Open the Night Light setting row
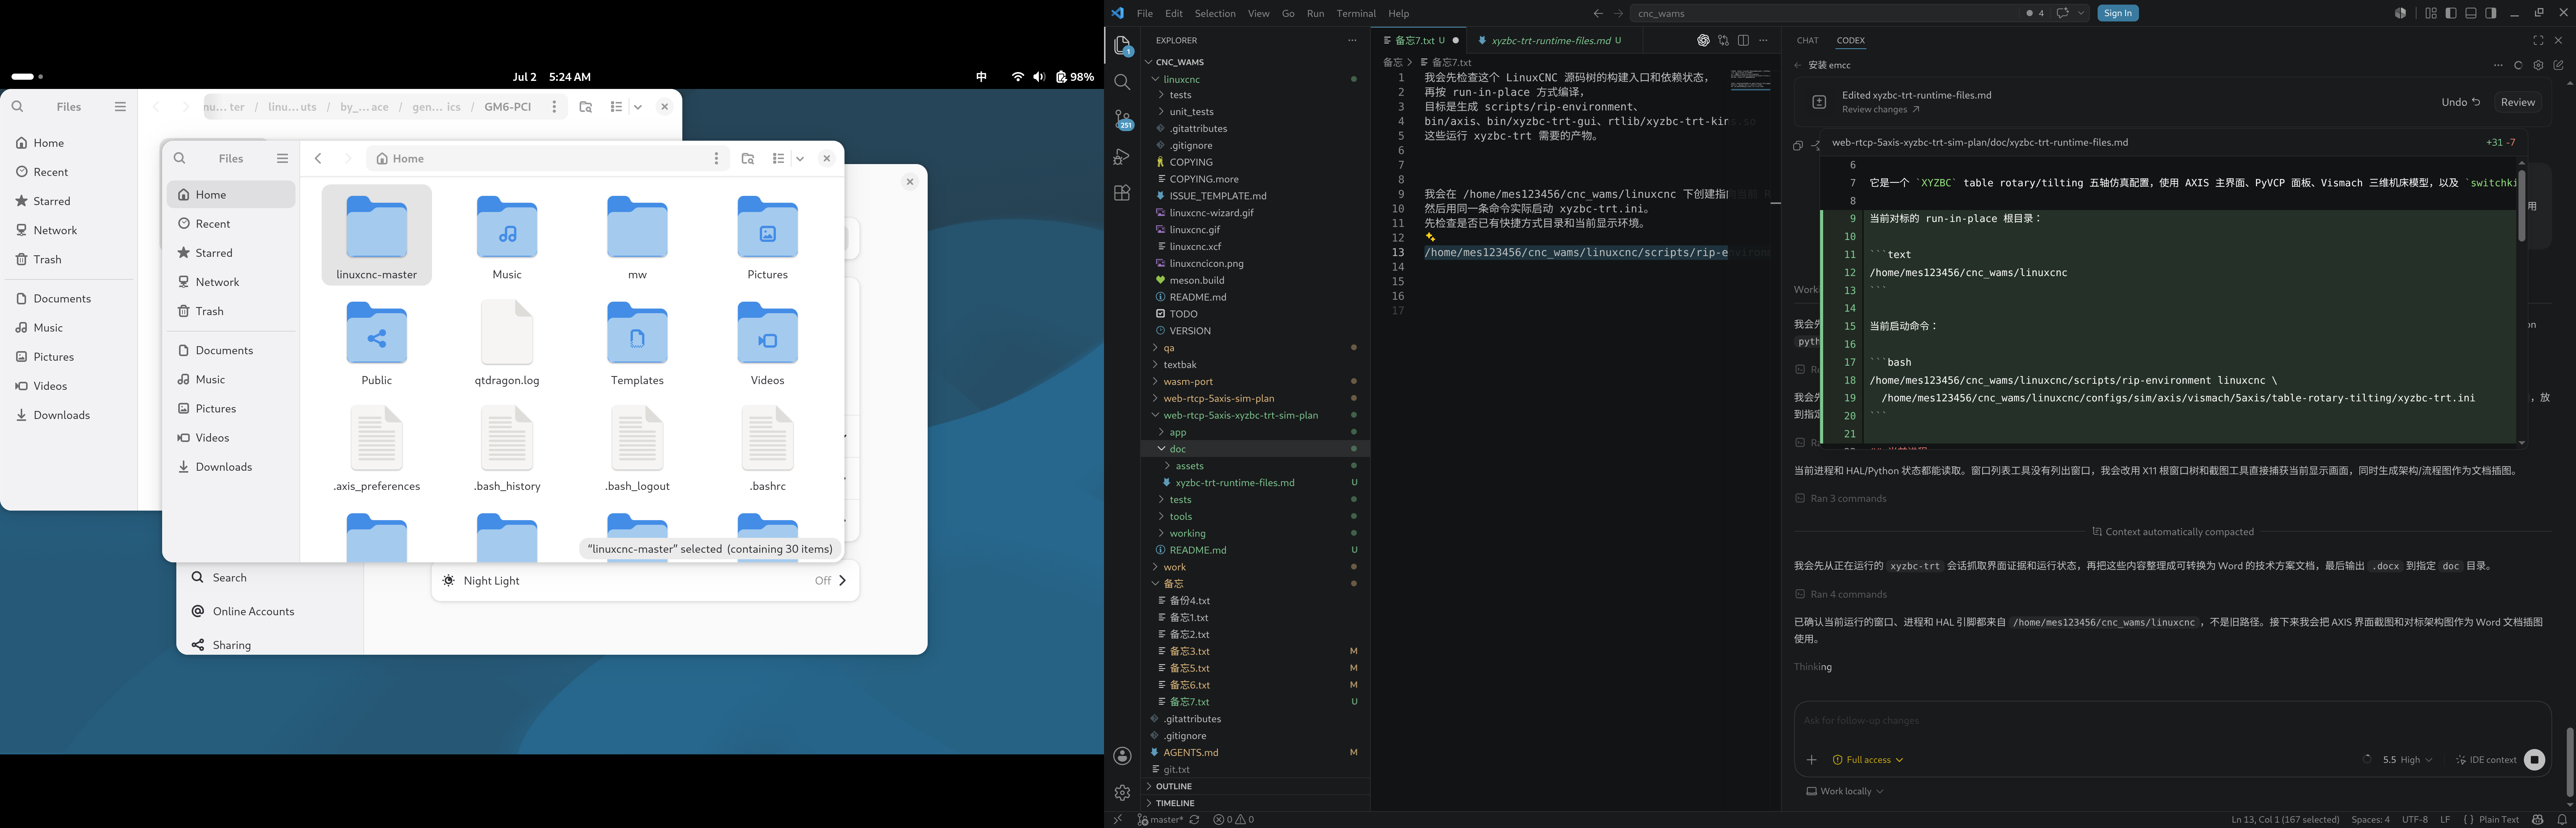The width and height of the screenshot is (2576, 828). click(645, 581)
